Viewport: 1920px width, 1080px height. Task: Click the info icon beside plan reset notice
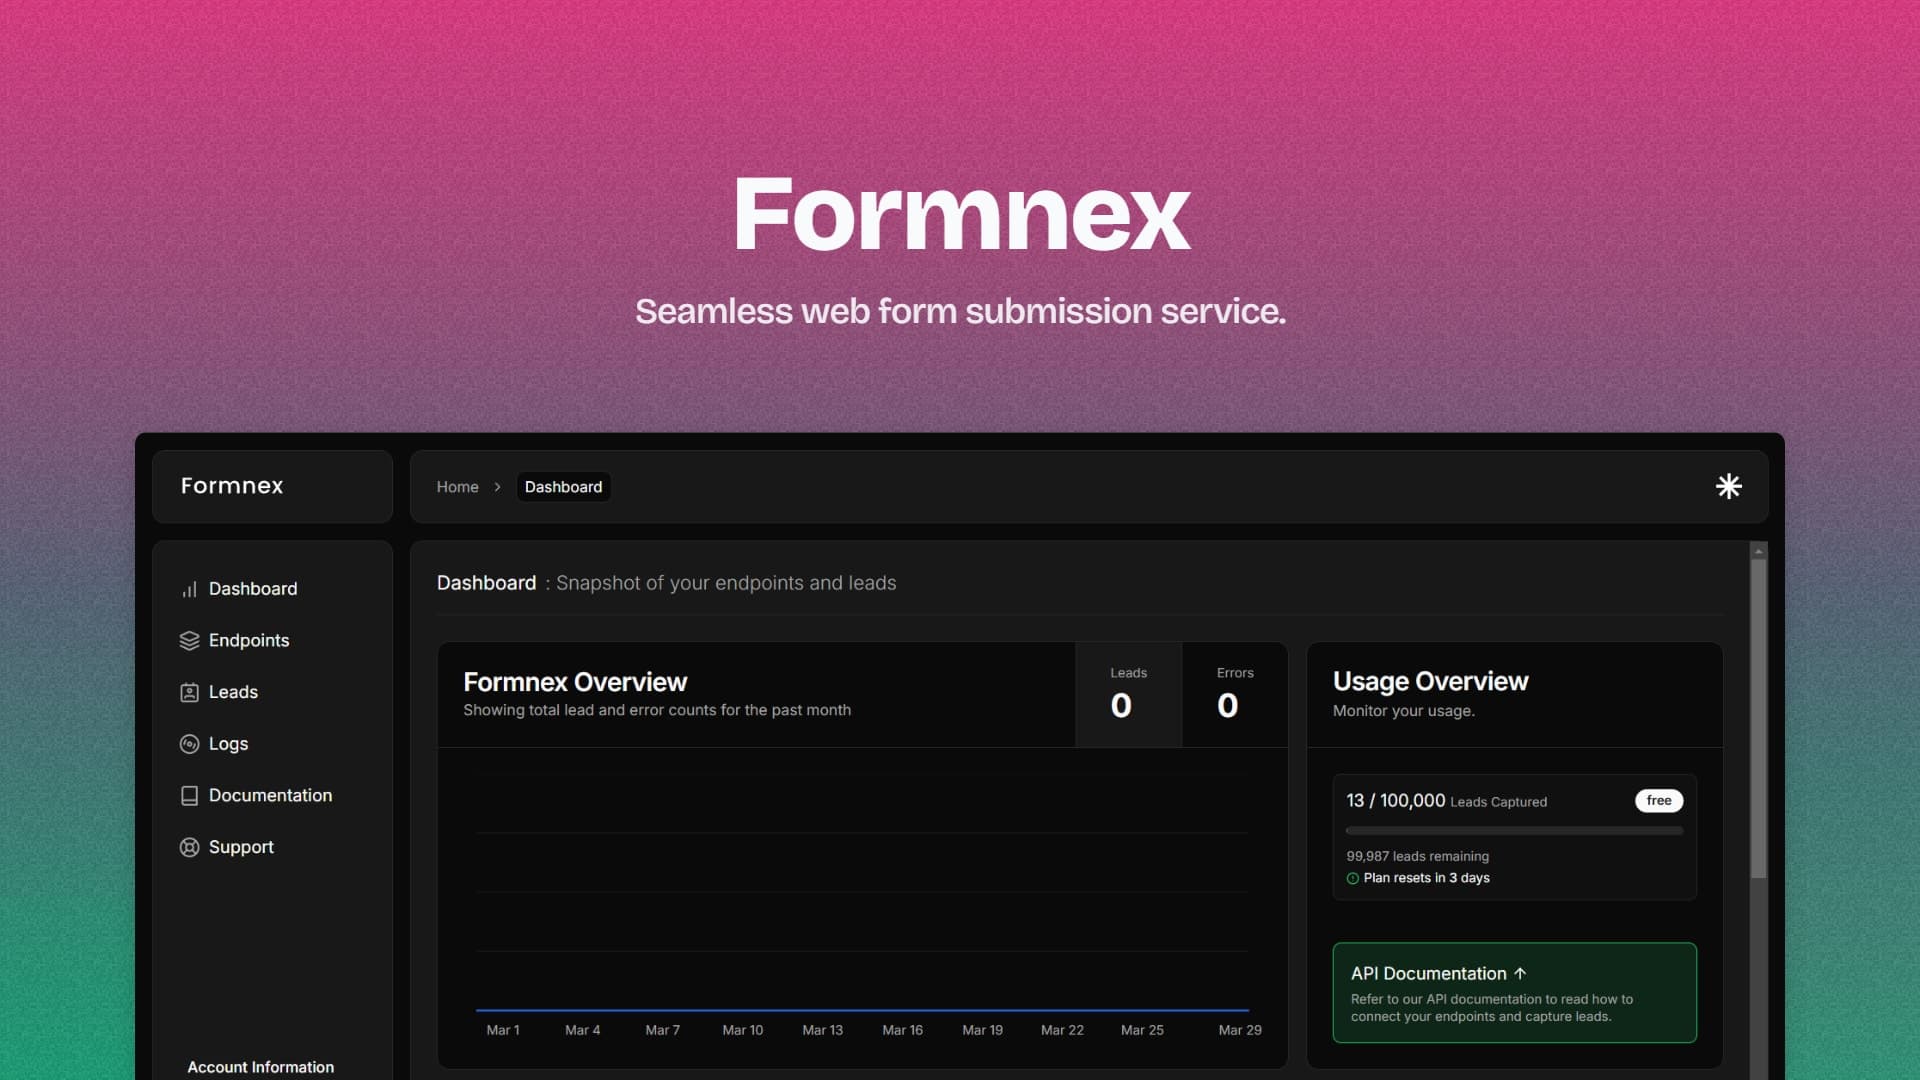(1353, 877)
